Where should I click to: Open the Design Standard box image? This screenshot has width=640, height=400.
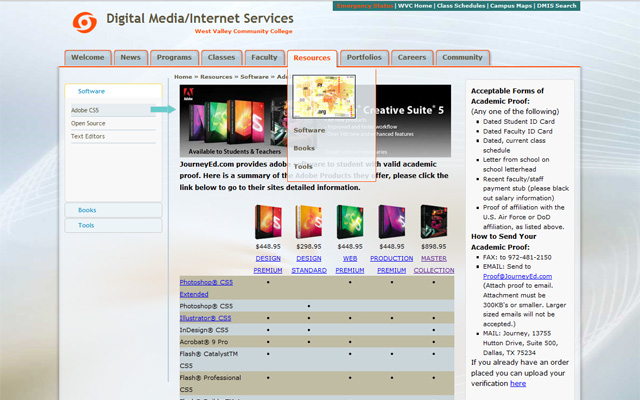tap(309, 222)
